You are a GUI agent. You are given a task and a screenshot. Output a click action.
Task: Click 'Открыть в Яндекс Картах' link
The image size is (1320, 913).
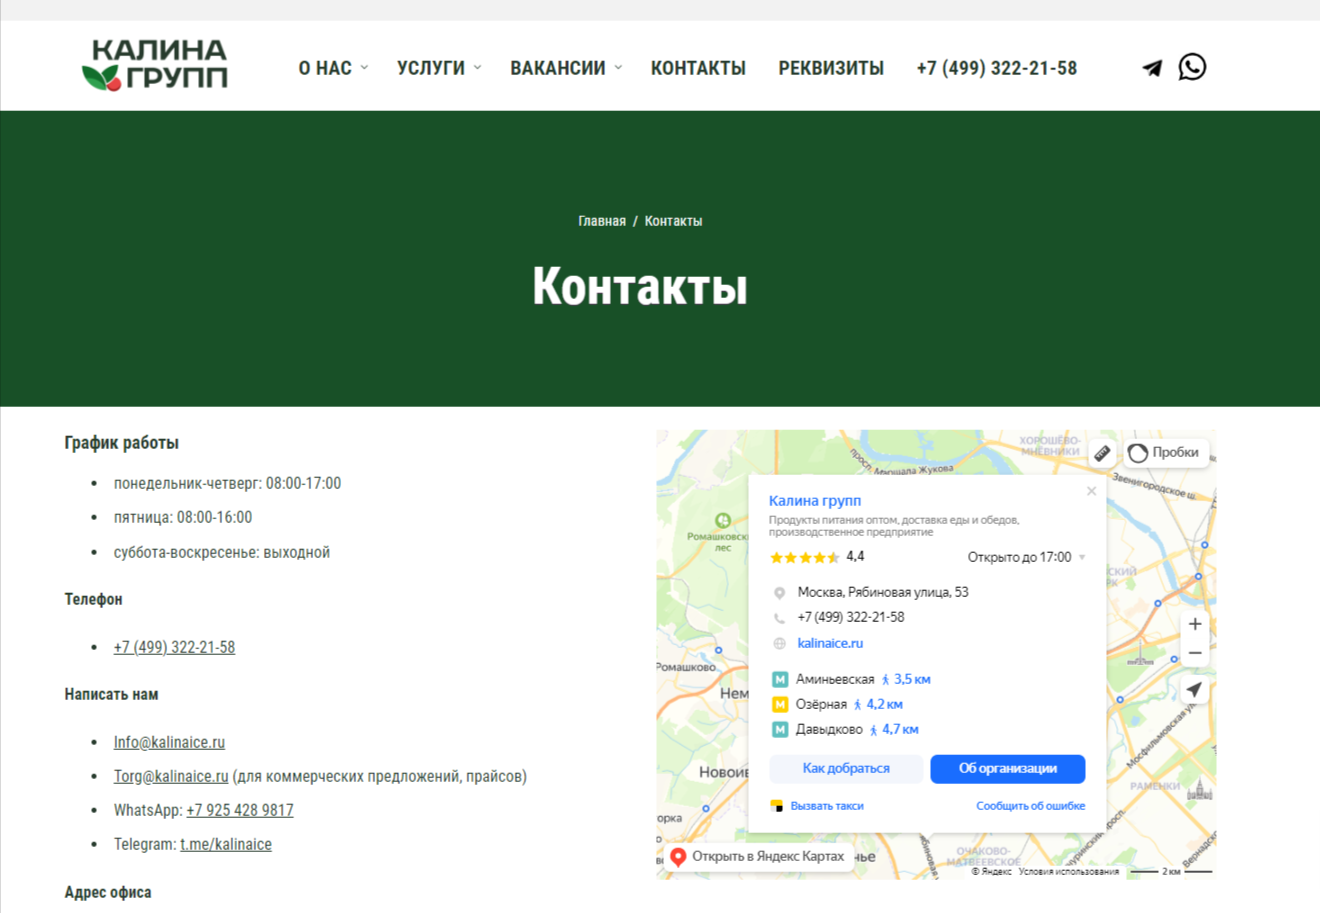click(x=758, y=856)
